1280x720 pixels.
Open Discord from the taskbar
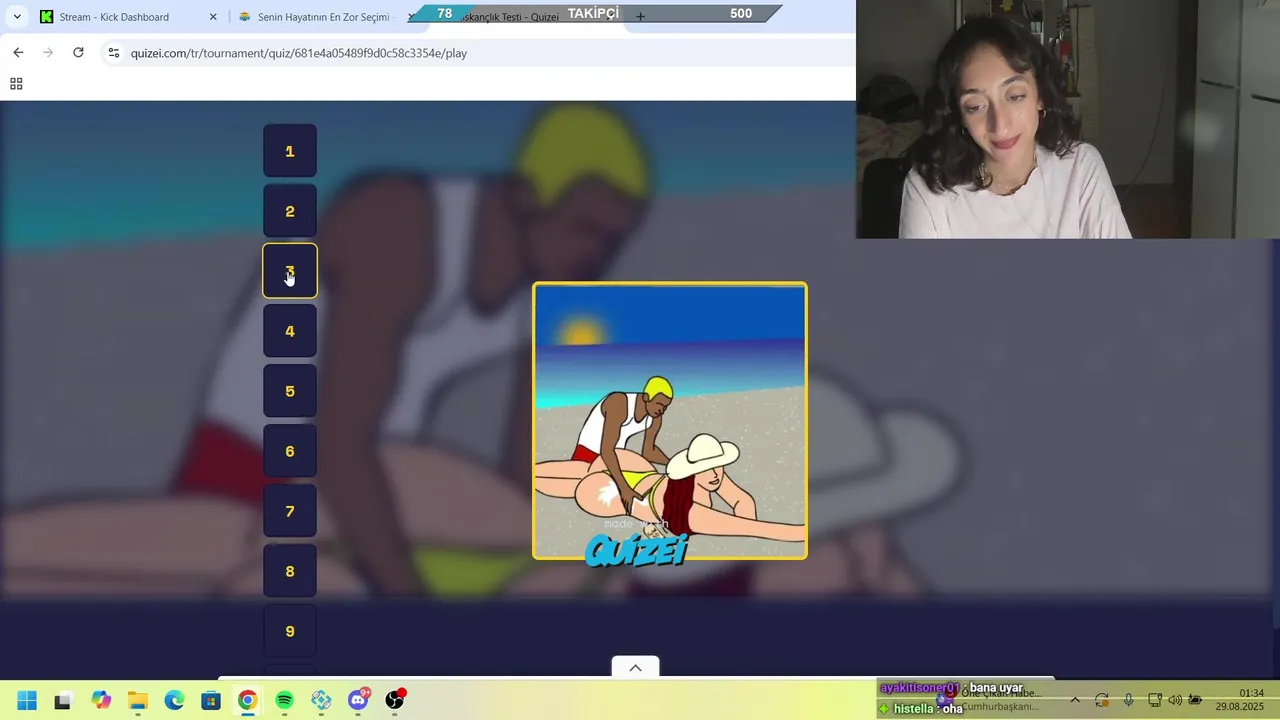click(x=358, y=700)
